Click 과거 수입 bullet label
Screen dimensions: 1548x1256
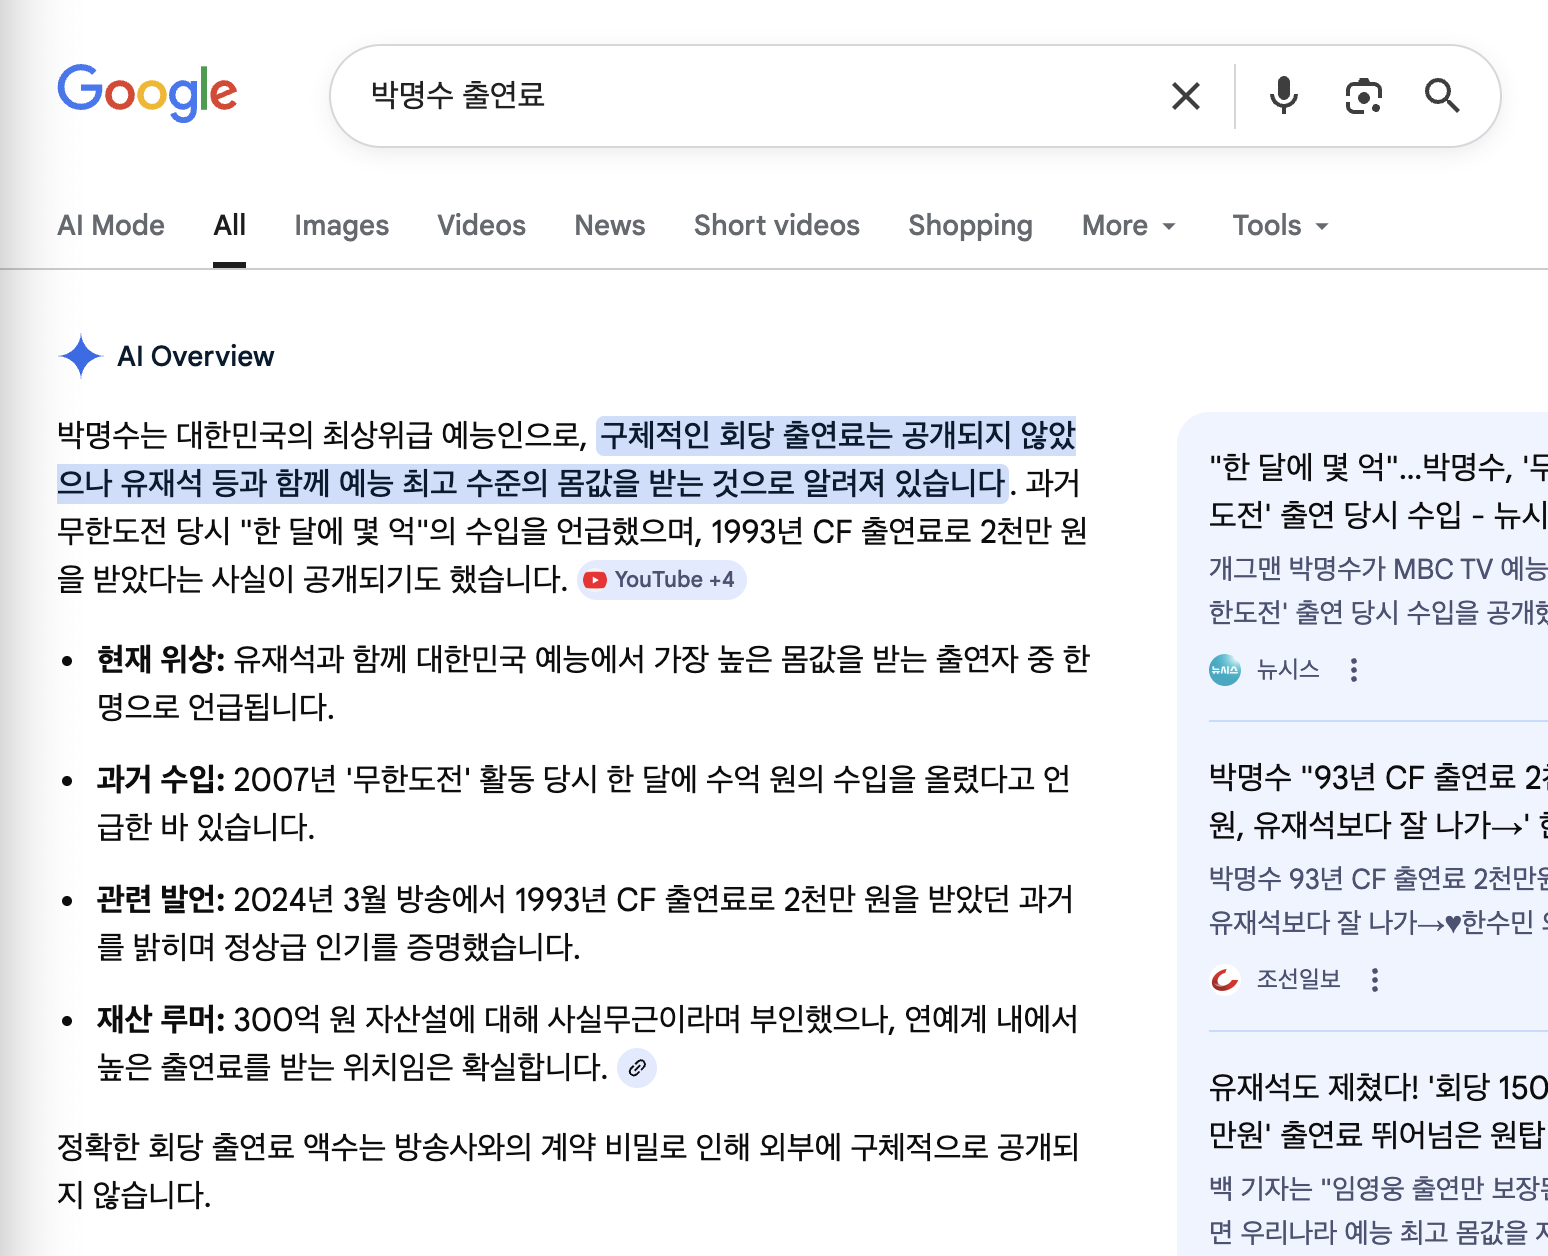[x=160, y=779]
